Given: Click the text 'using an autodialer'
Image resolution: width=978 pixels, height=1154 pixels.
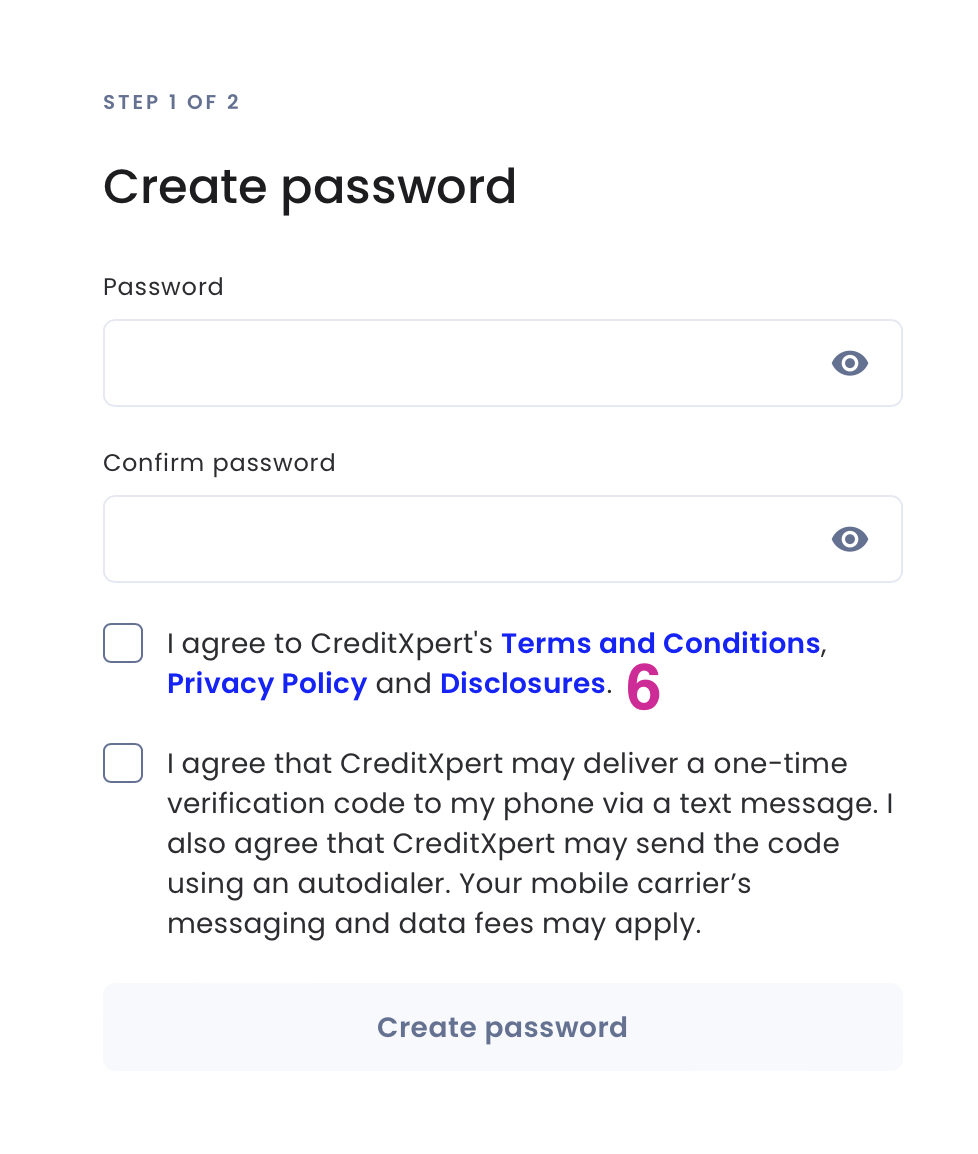Looking at the screenshot, I should coord(306,884).
